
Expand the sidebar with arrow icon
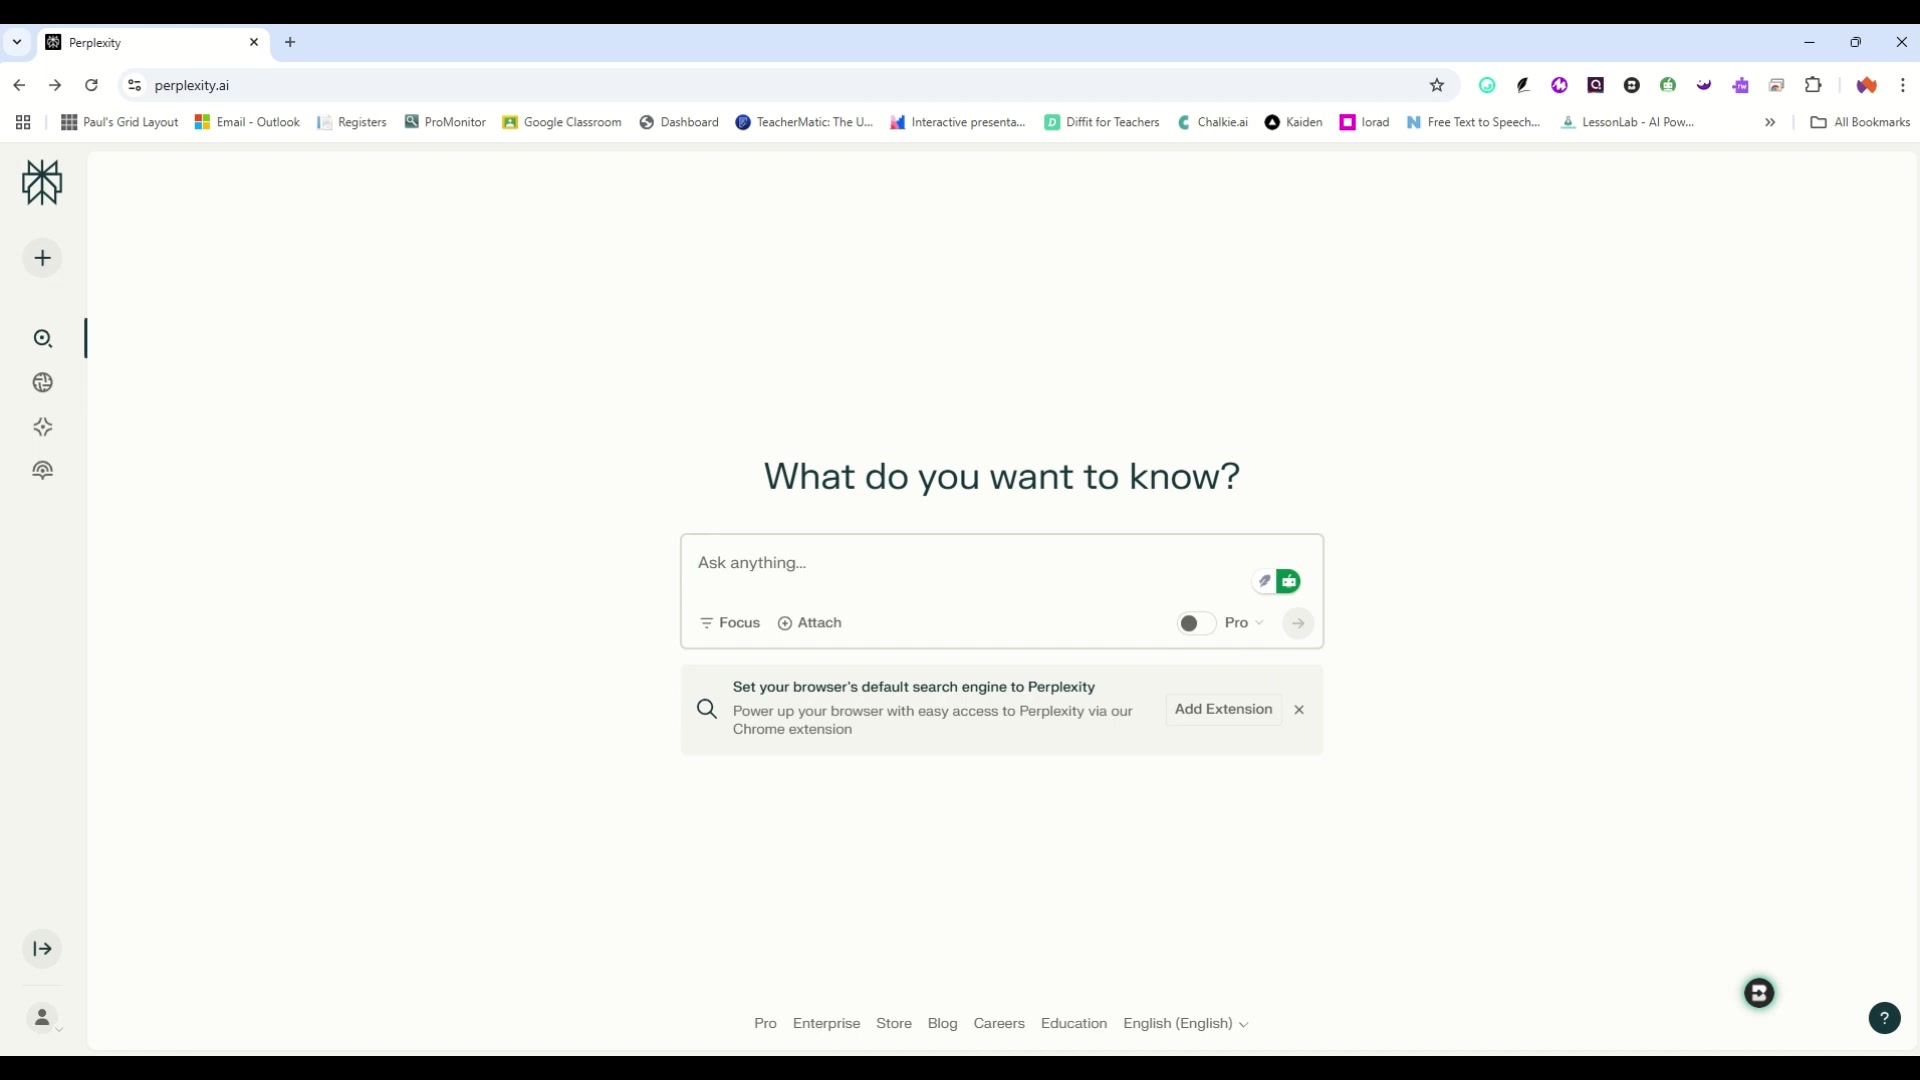(x=42, y=949)
